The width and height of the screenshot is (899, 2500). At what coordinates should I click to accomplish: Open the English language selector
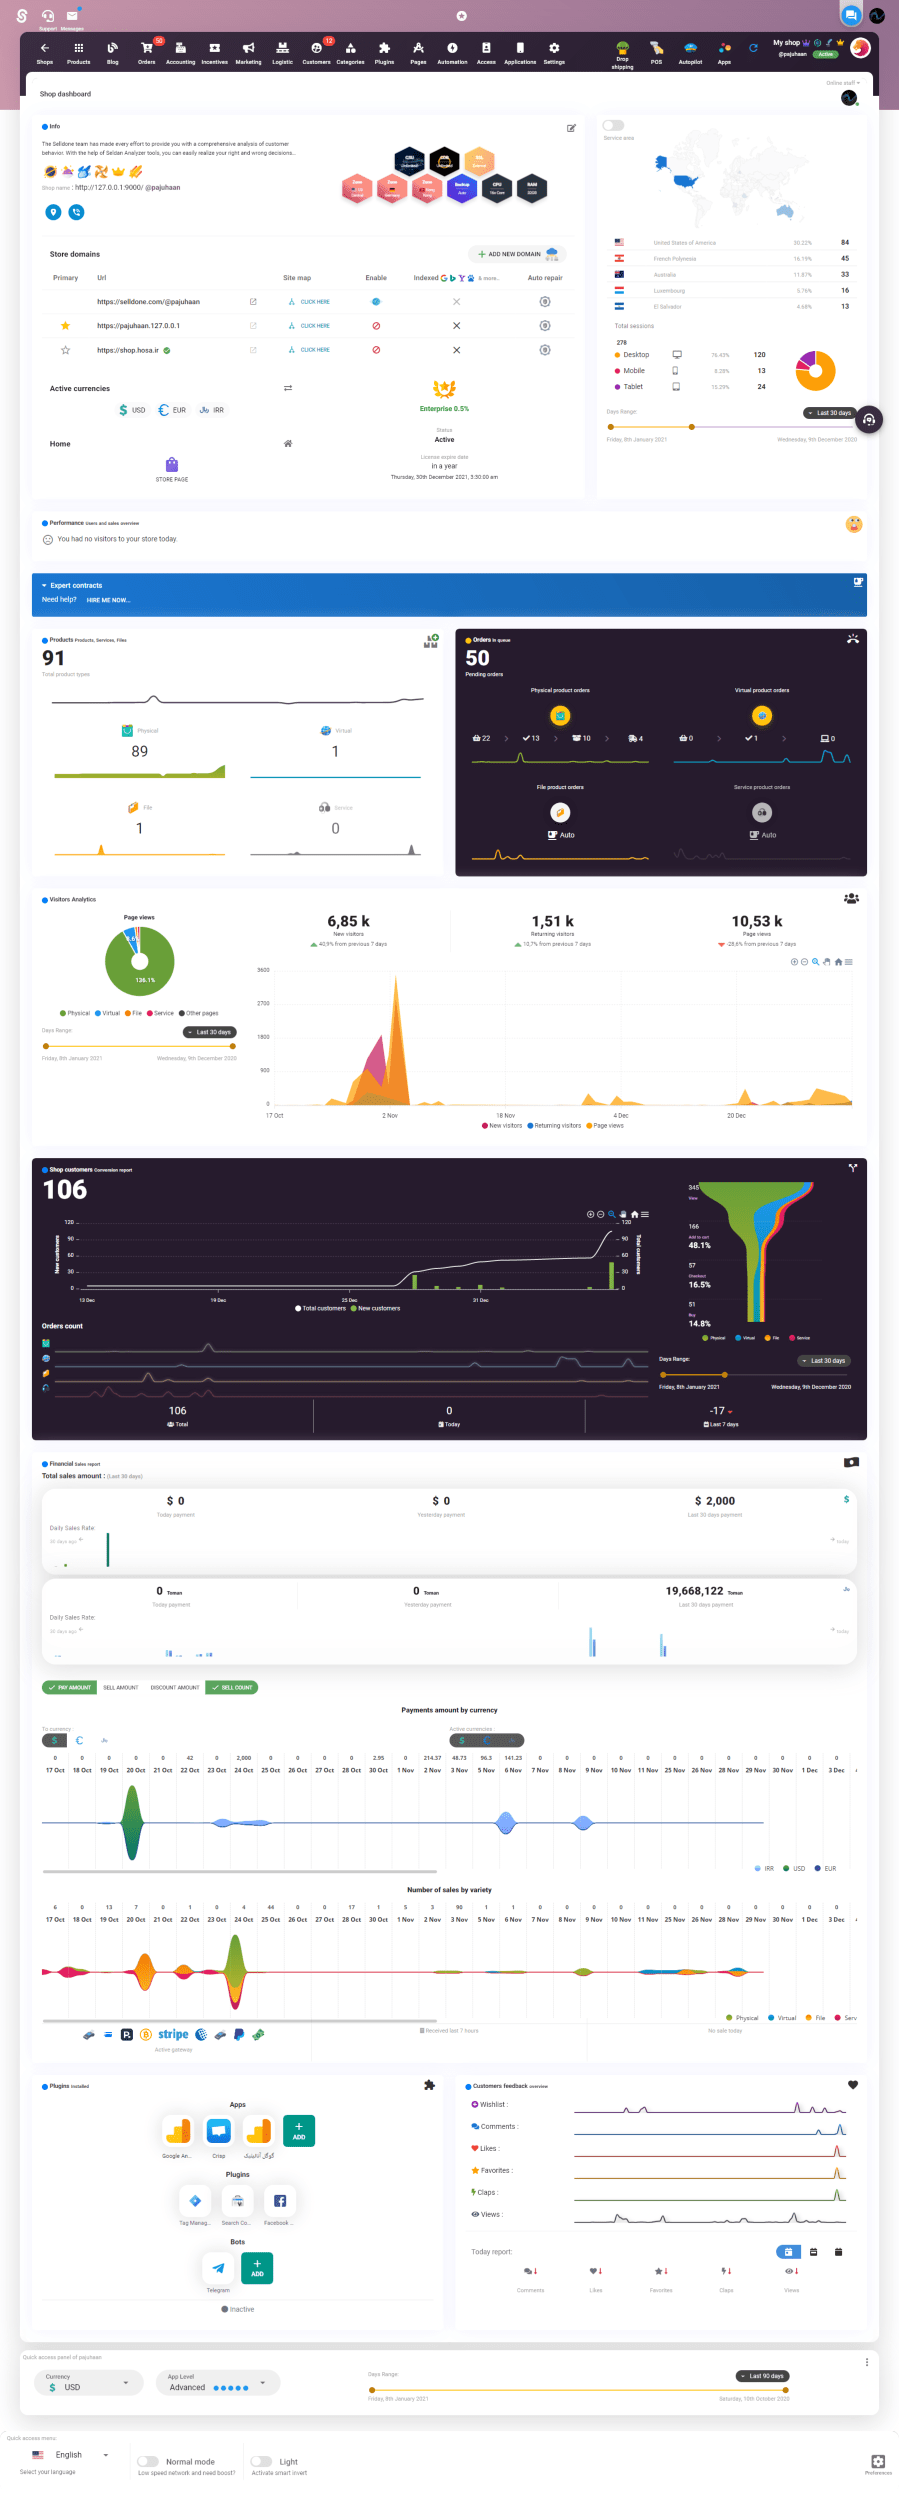coord(70,2455)
